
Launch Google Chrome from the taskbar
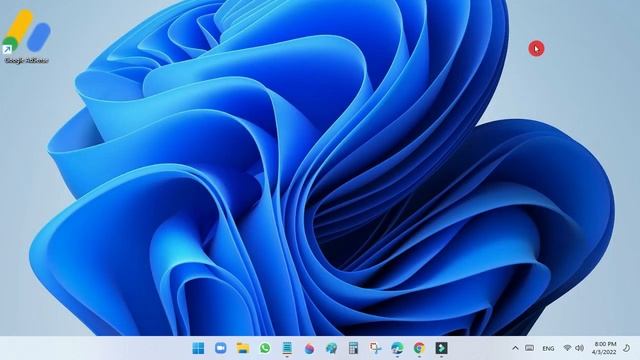(x=419, y=348)
